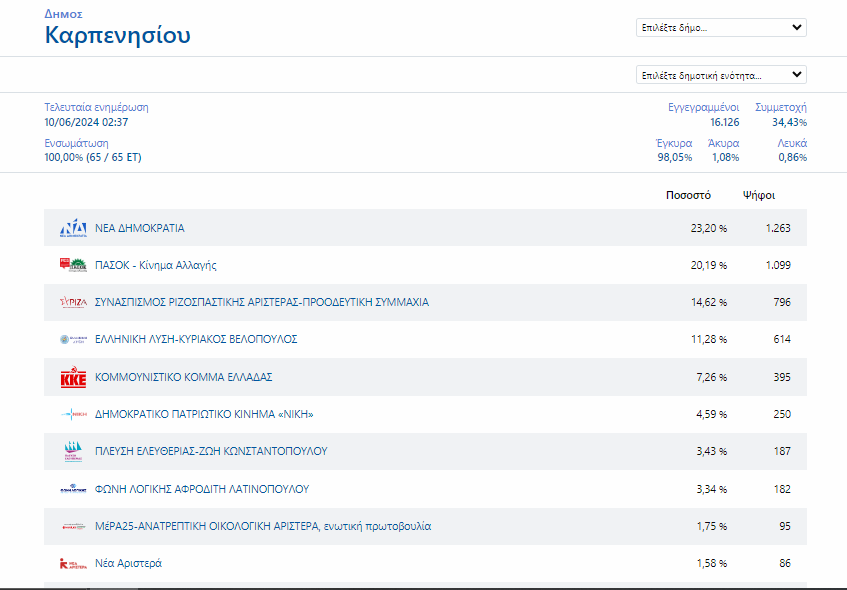Open the Νέα Αριστερά party link

[x=128, y=564]
